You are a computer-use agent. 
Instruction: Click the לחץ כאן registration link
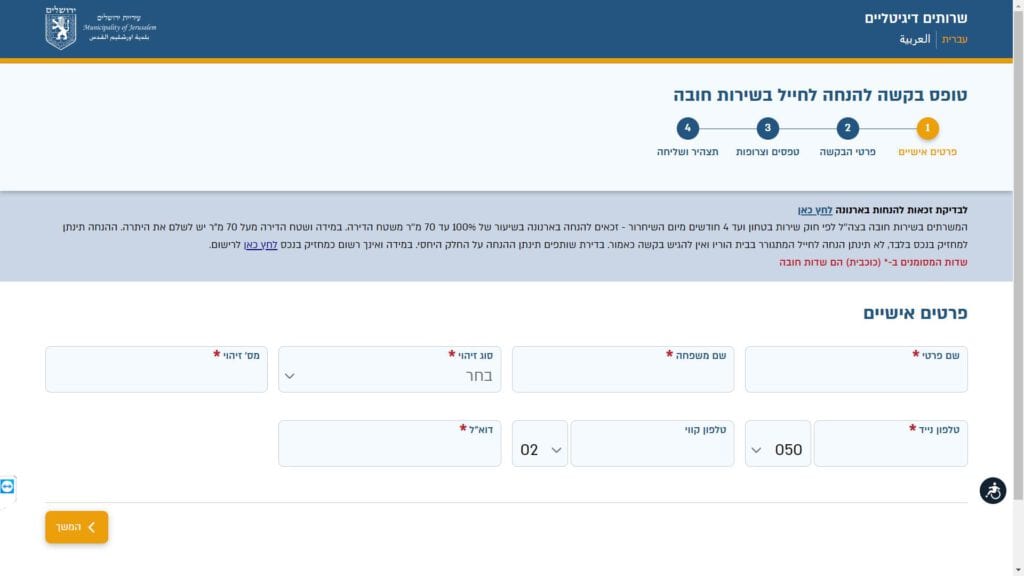(x=262, y=244)
